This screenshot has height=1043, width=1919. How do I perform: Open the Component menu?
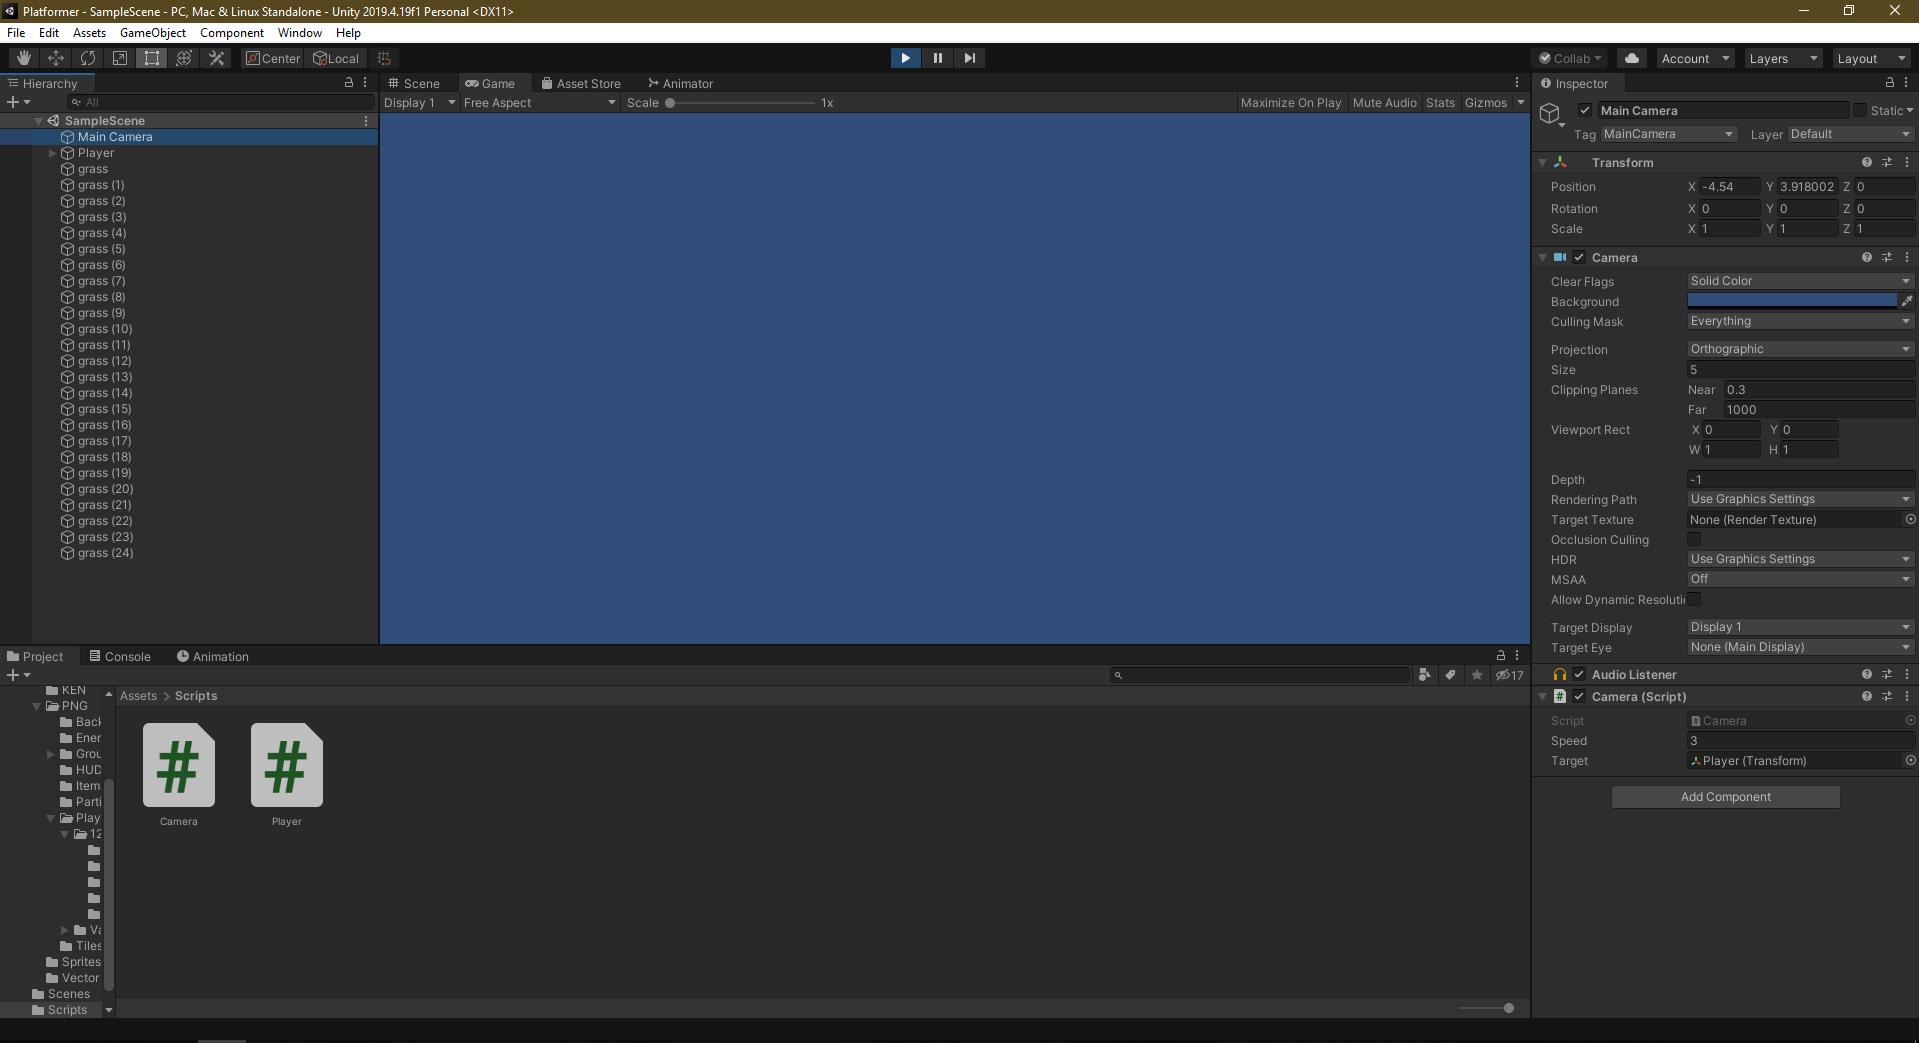232,32
